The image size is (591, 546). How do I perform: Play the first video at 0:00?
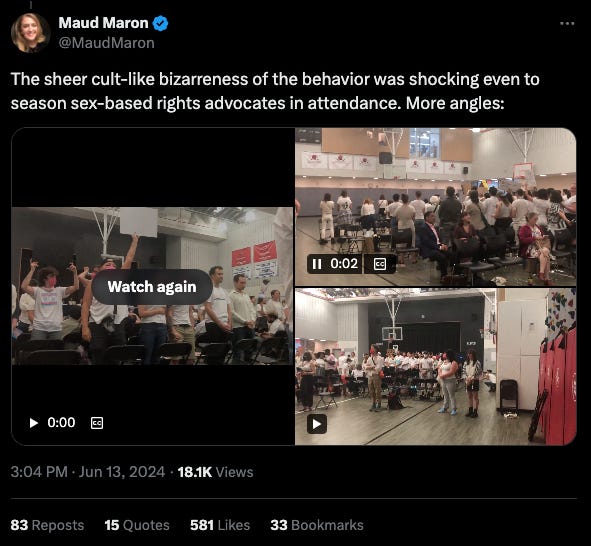[34, 423]
